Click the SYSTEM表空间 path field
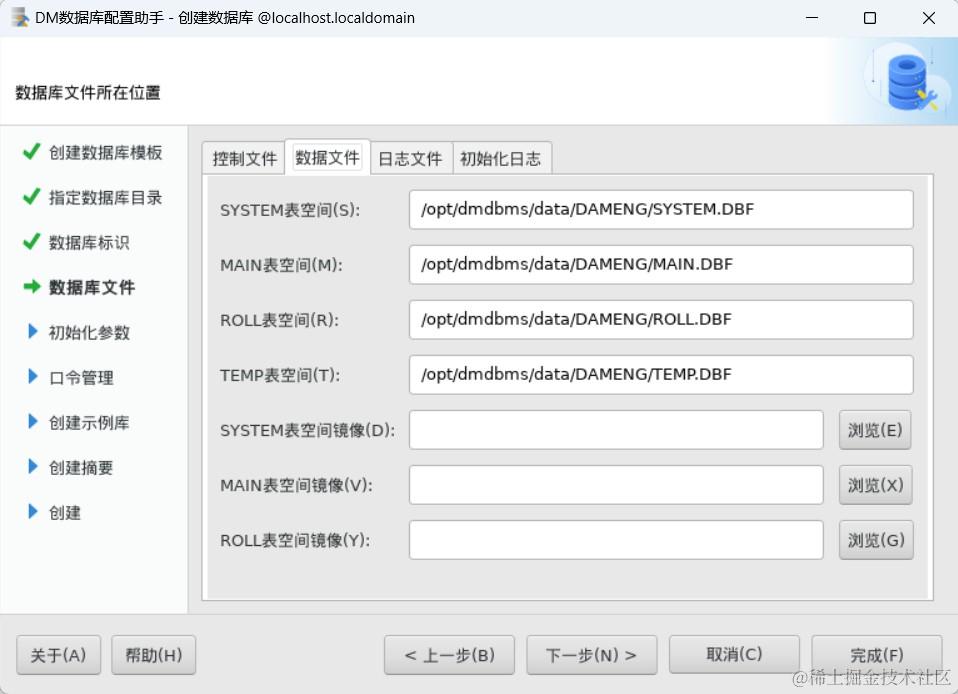 pos(661,210)
